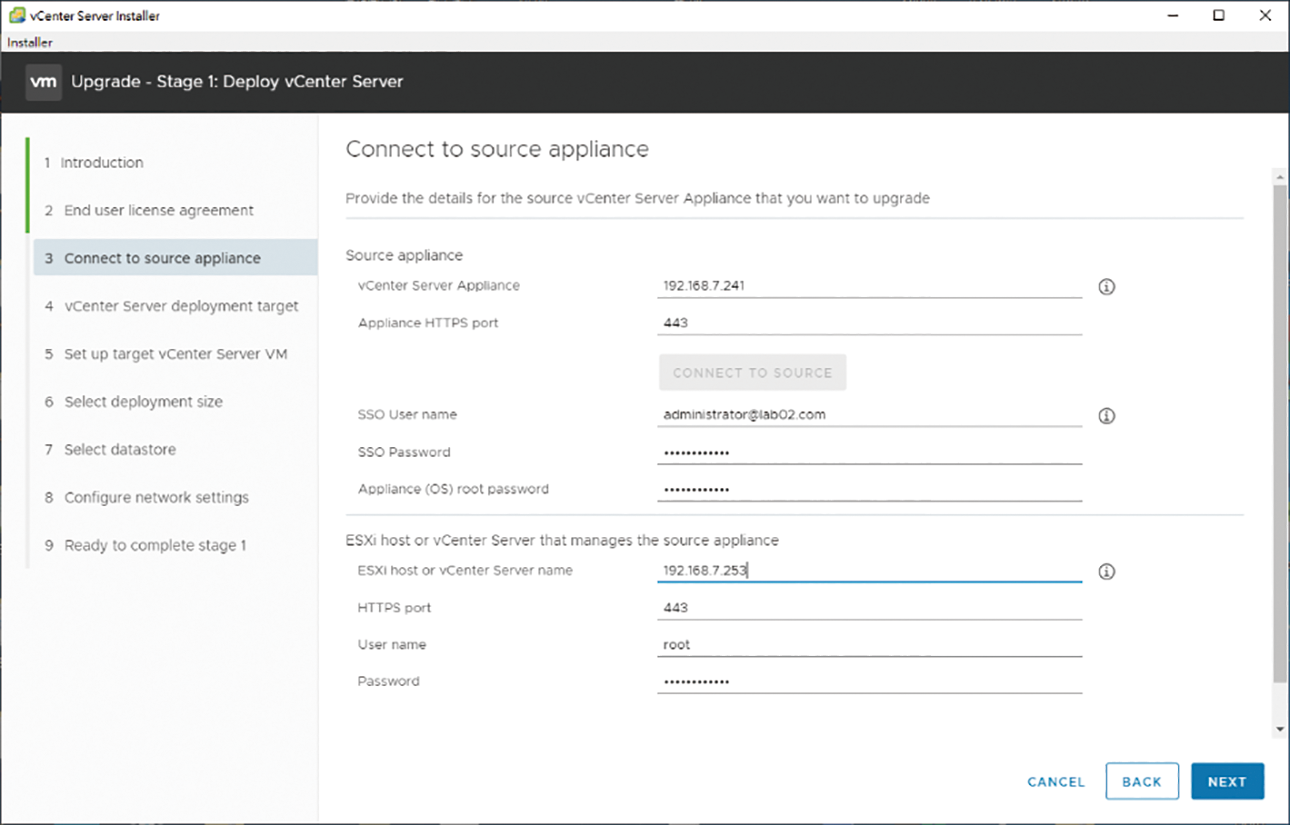Focus the Appliance HTTPS port field
The image size is (1290, 825).
point(870,323)
